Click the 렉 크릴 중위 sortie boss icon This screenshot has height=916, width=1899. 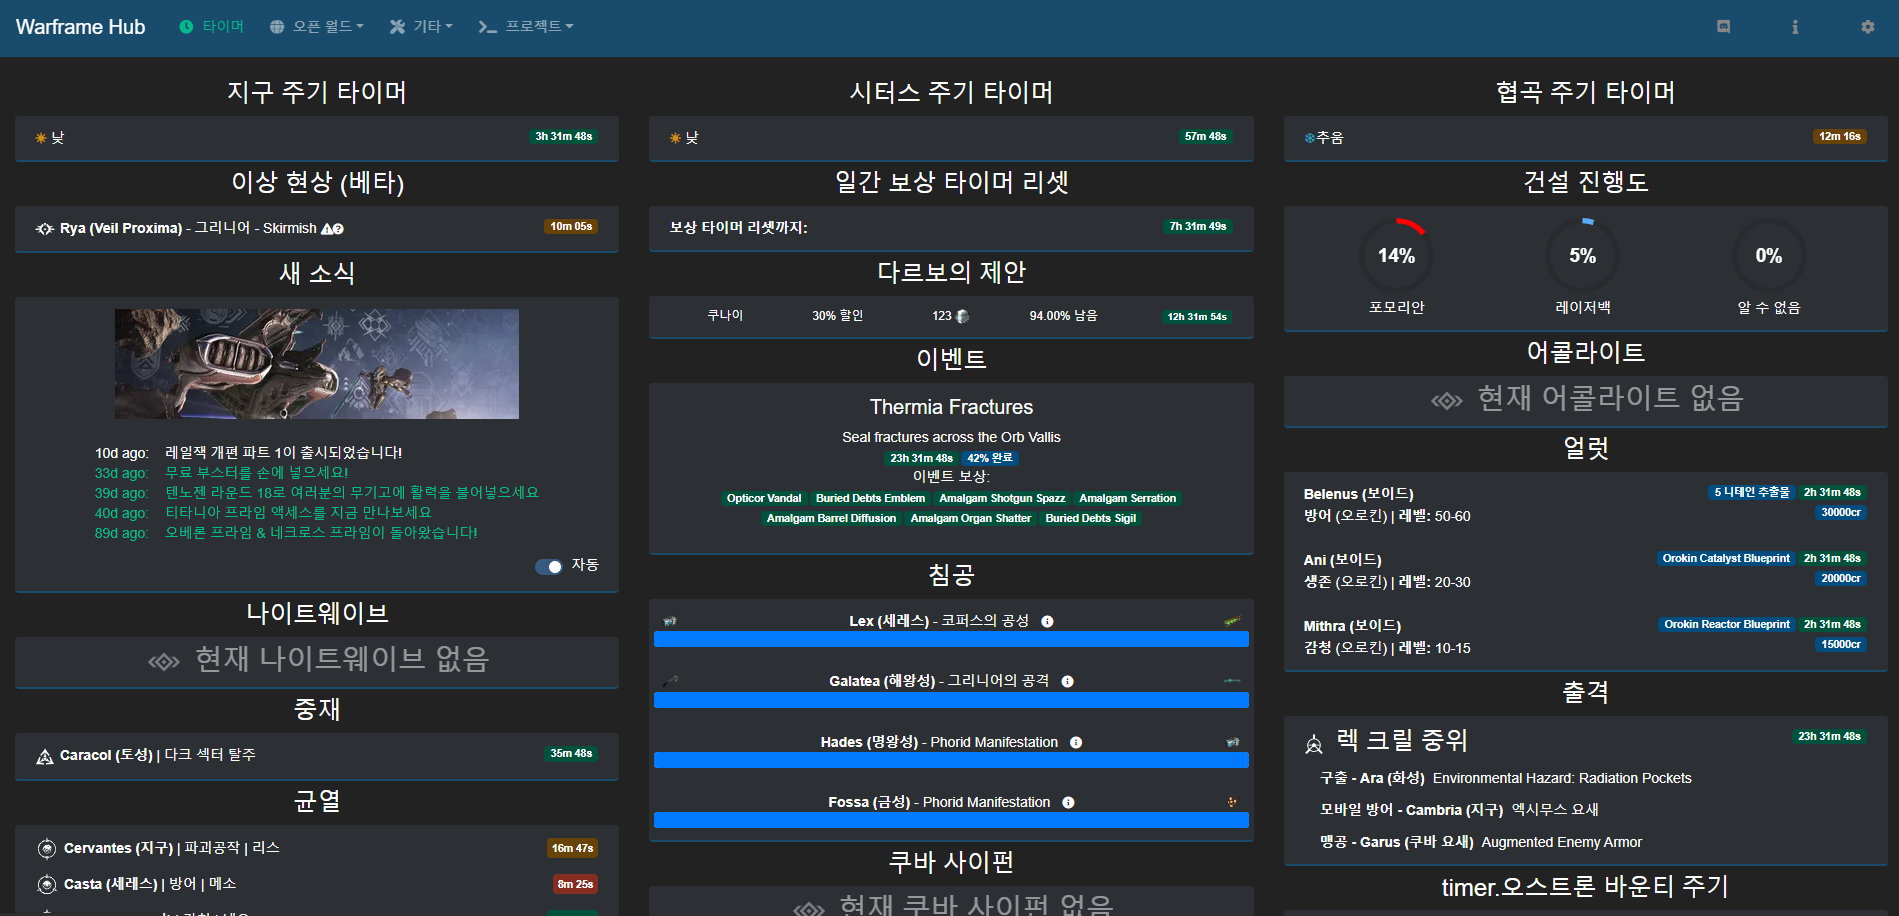[x=1314, y=743]
